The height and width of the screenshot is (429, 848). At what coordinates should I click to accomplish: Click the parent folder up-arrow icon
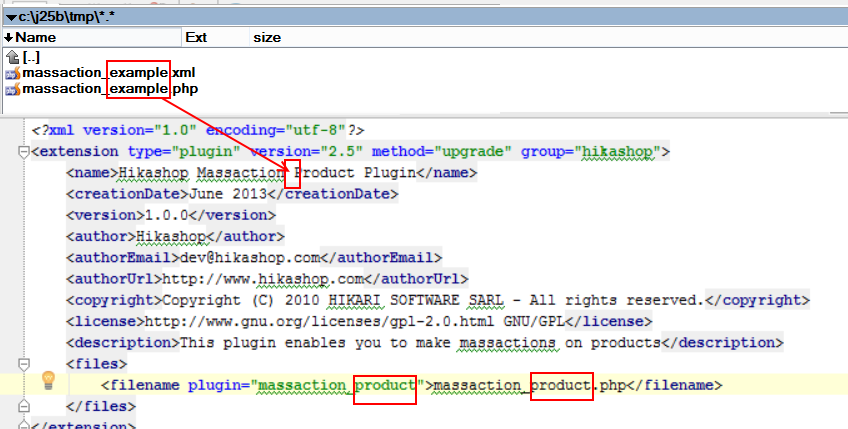coord(12,57)
